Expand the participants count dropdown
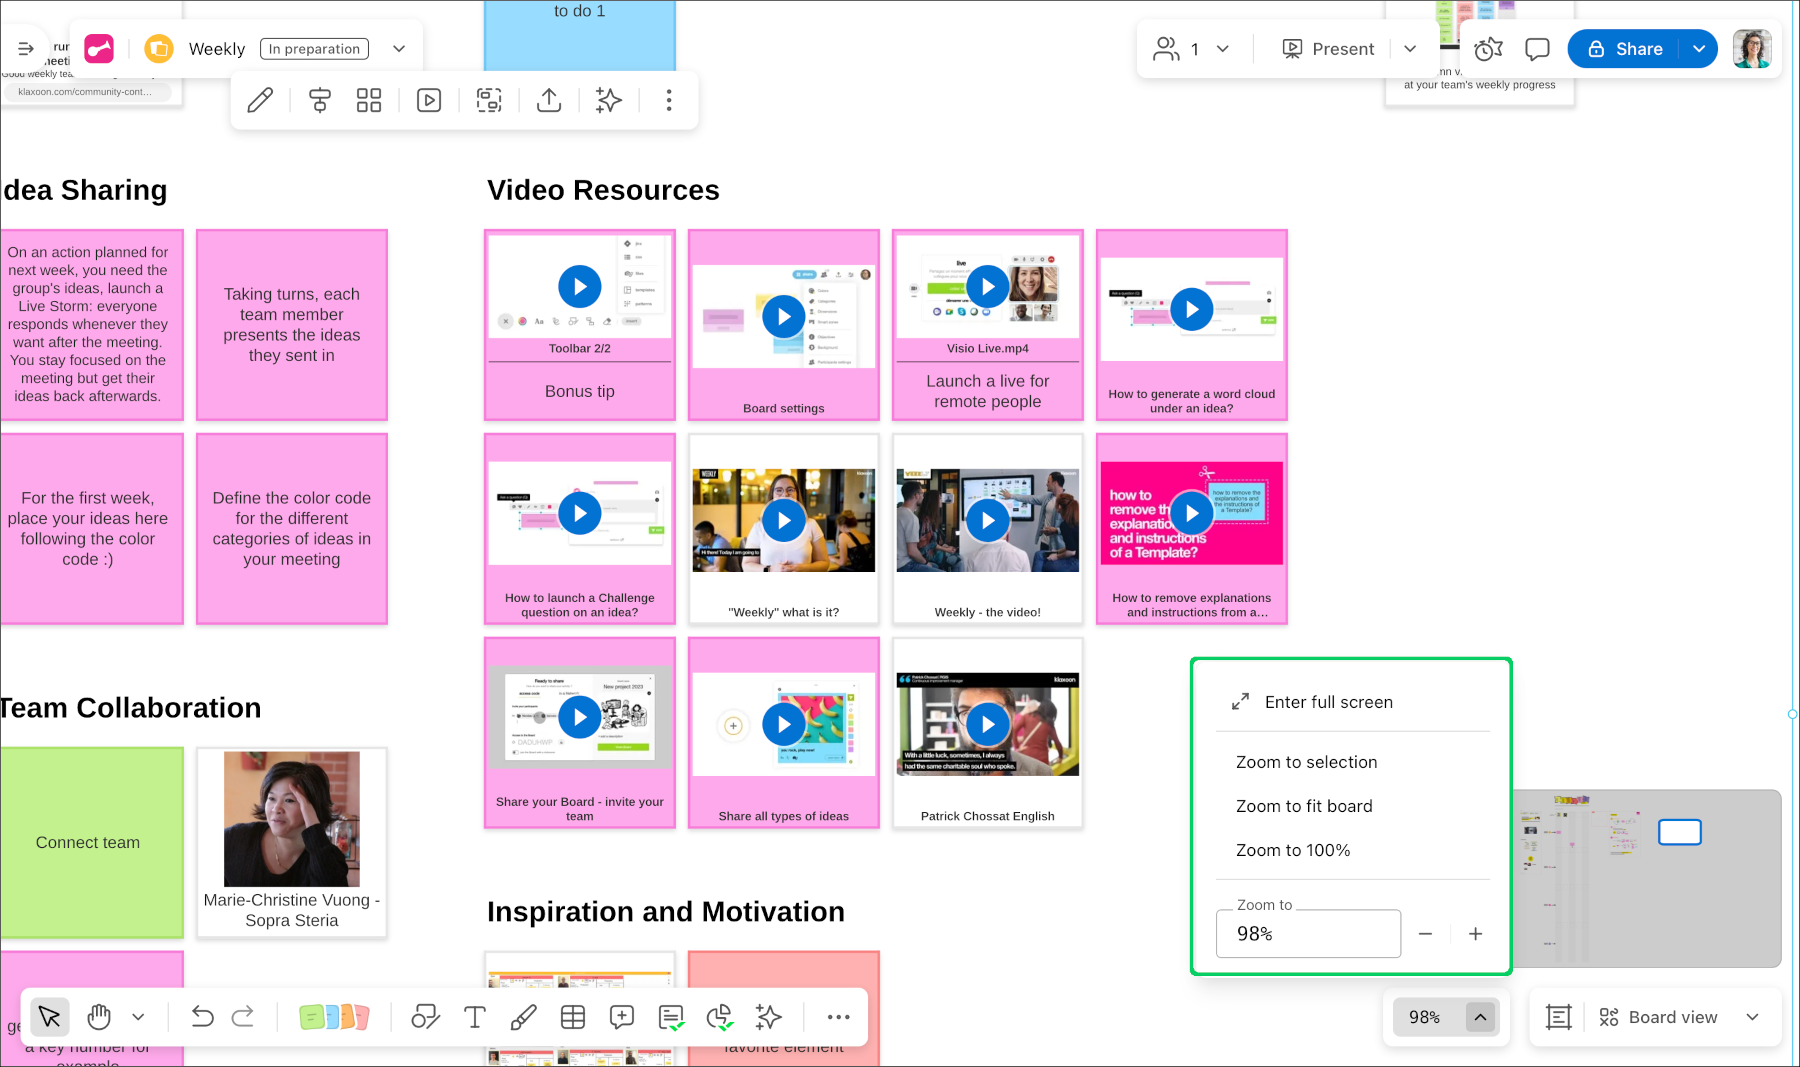The width and height of the screenshot is (1800, 1067). tap(1223, 49)
